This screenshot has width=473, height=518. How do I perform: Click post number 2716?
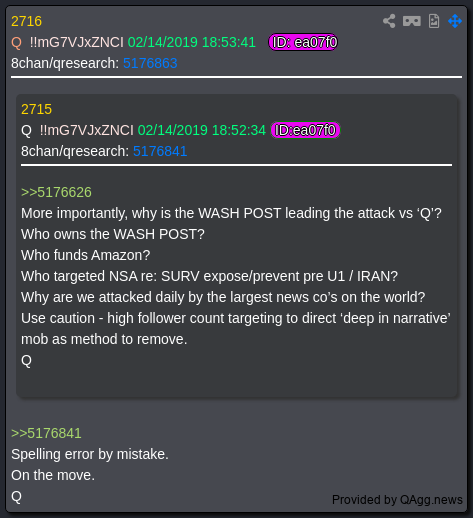(26, 21)
